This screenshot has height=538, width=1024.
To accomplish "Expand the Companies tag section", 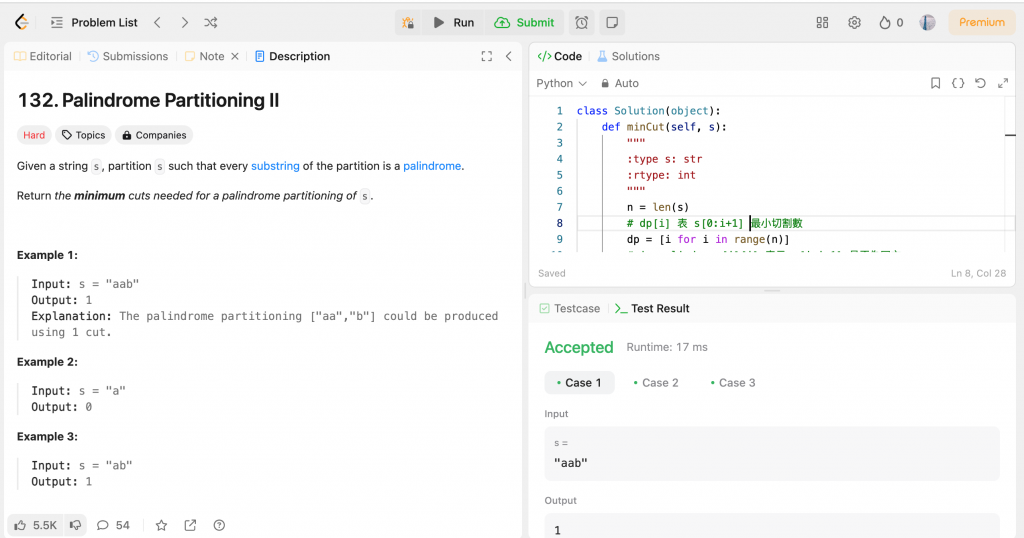I will [154, 135].
